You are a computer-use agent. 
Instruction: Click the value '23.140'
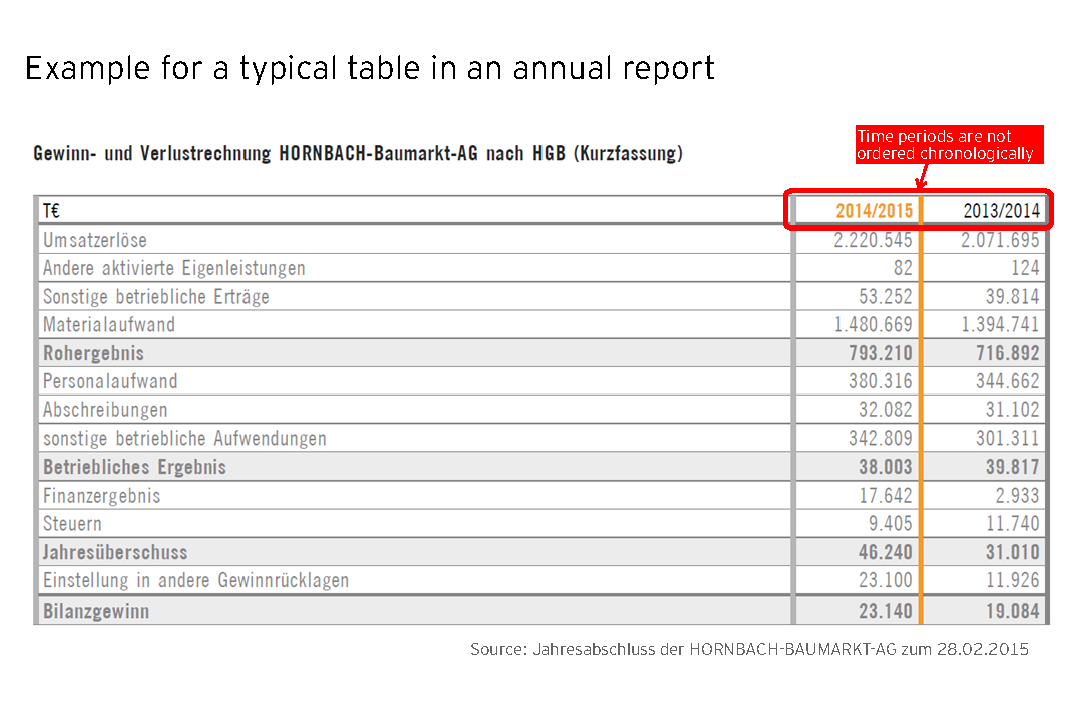(886, 611)
